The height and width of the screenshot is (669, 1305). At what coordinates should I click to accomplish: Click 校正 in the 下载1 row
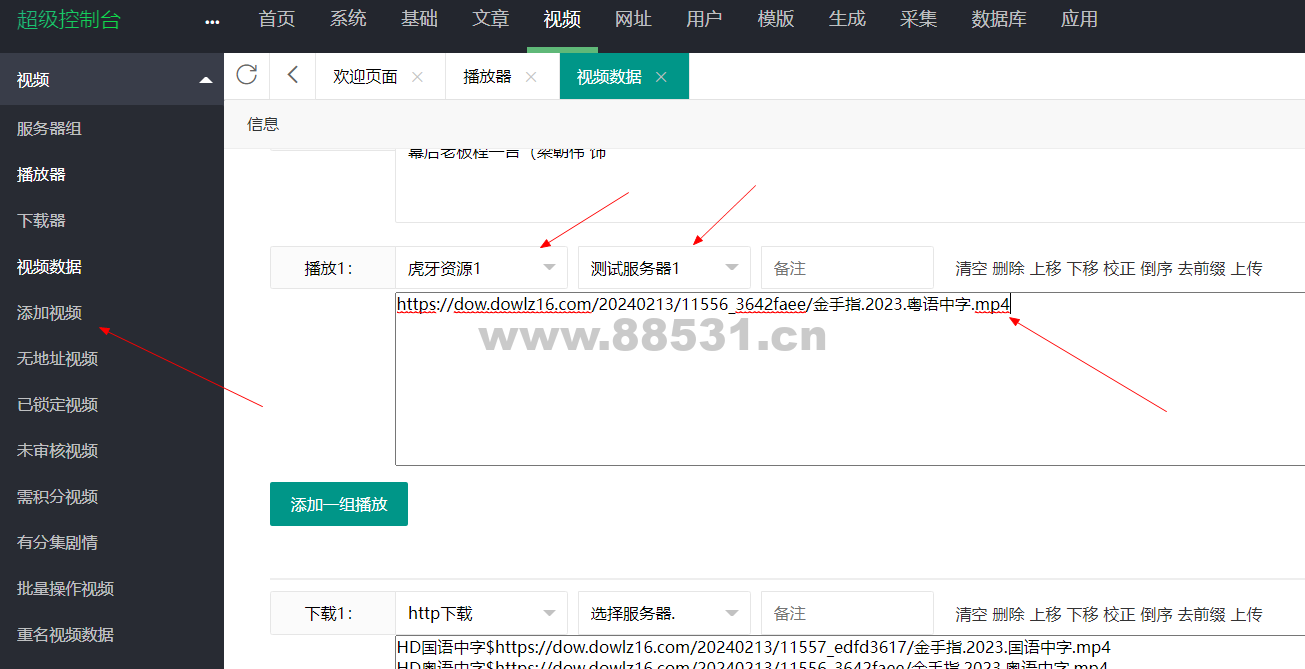coord(1119,614)
